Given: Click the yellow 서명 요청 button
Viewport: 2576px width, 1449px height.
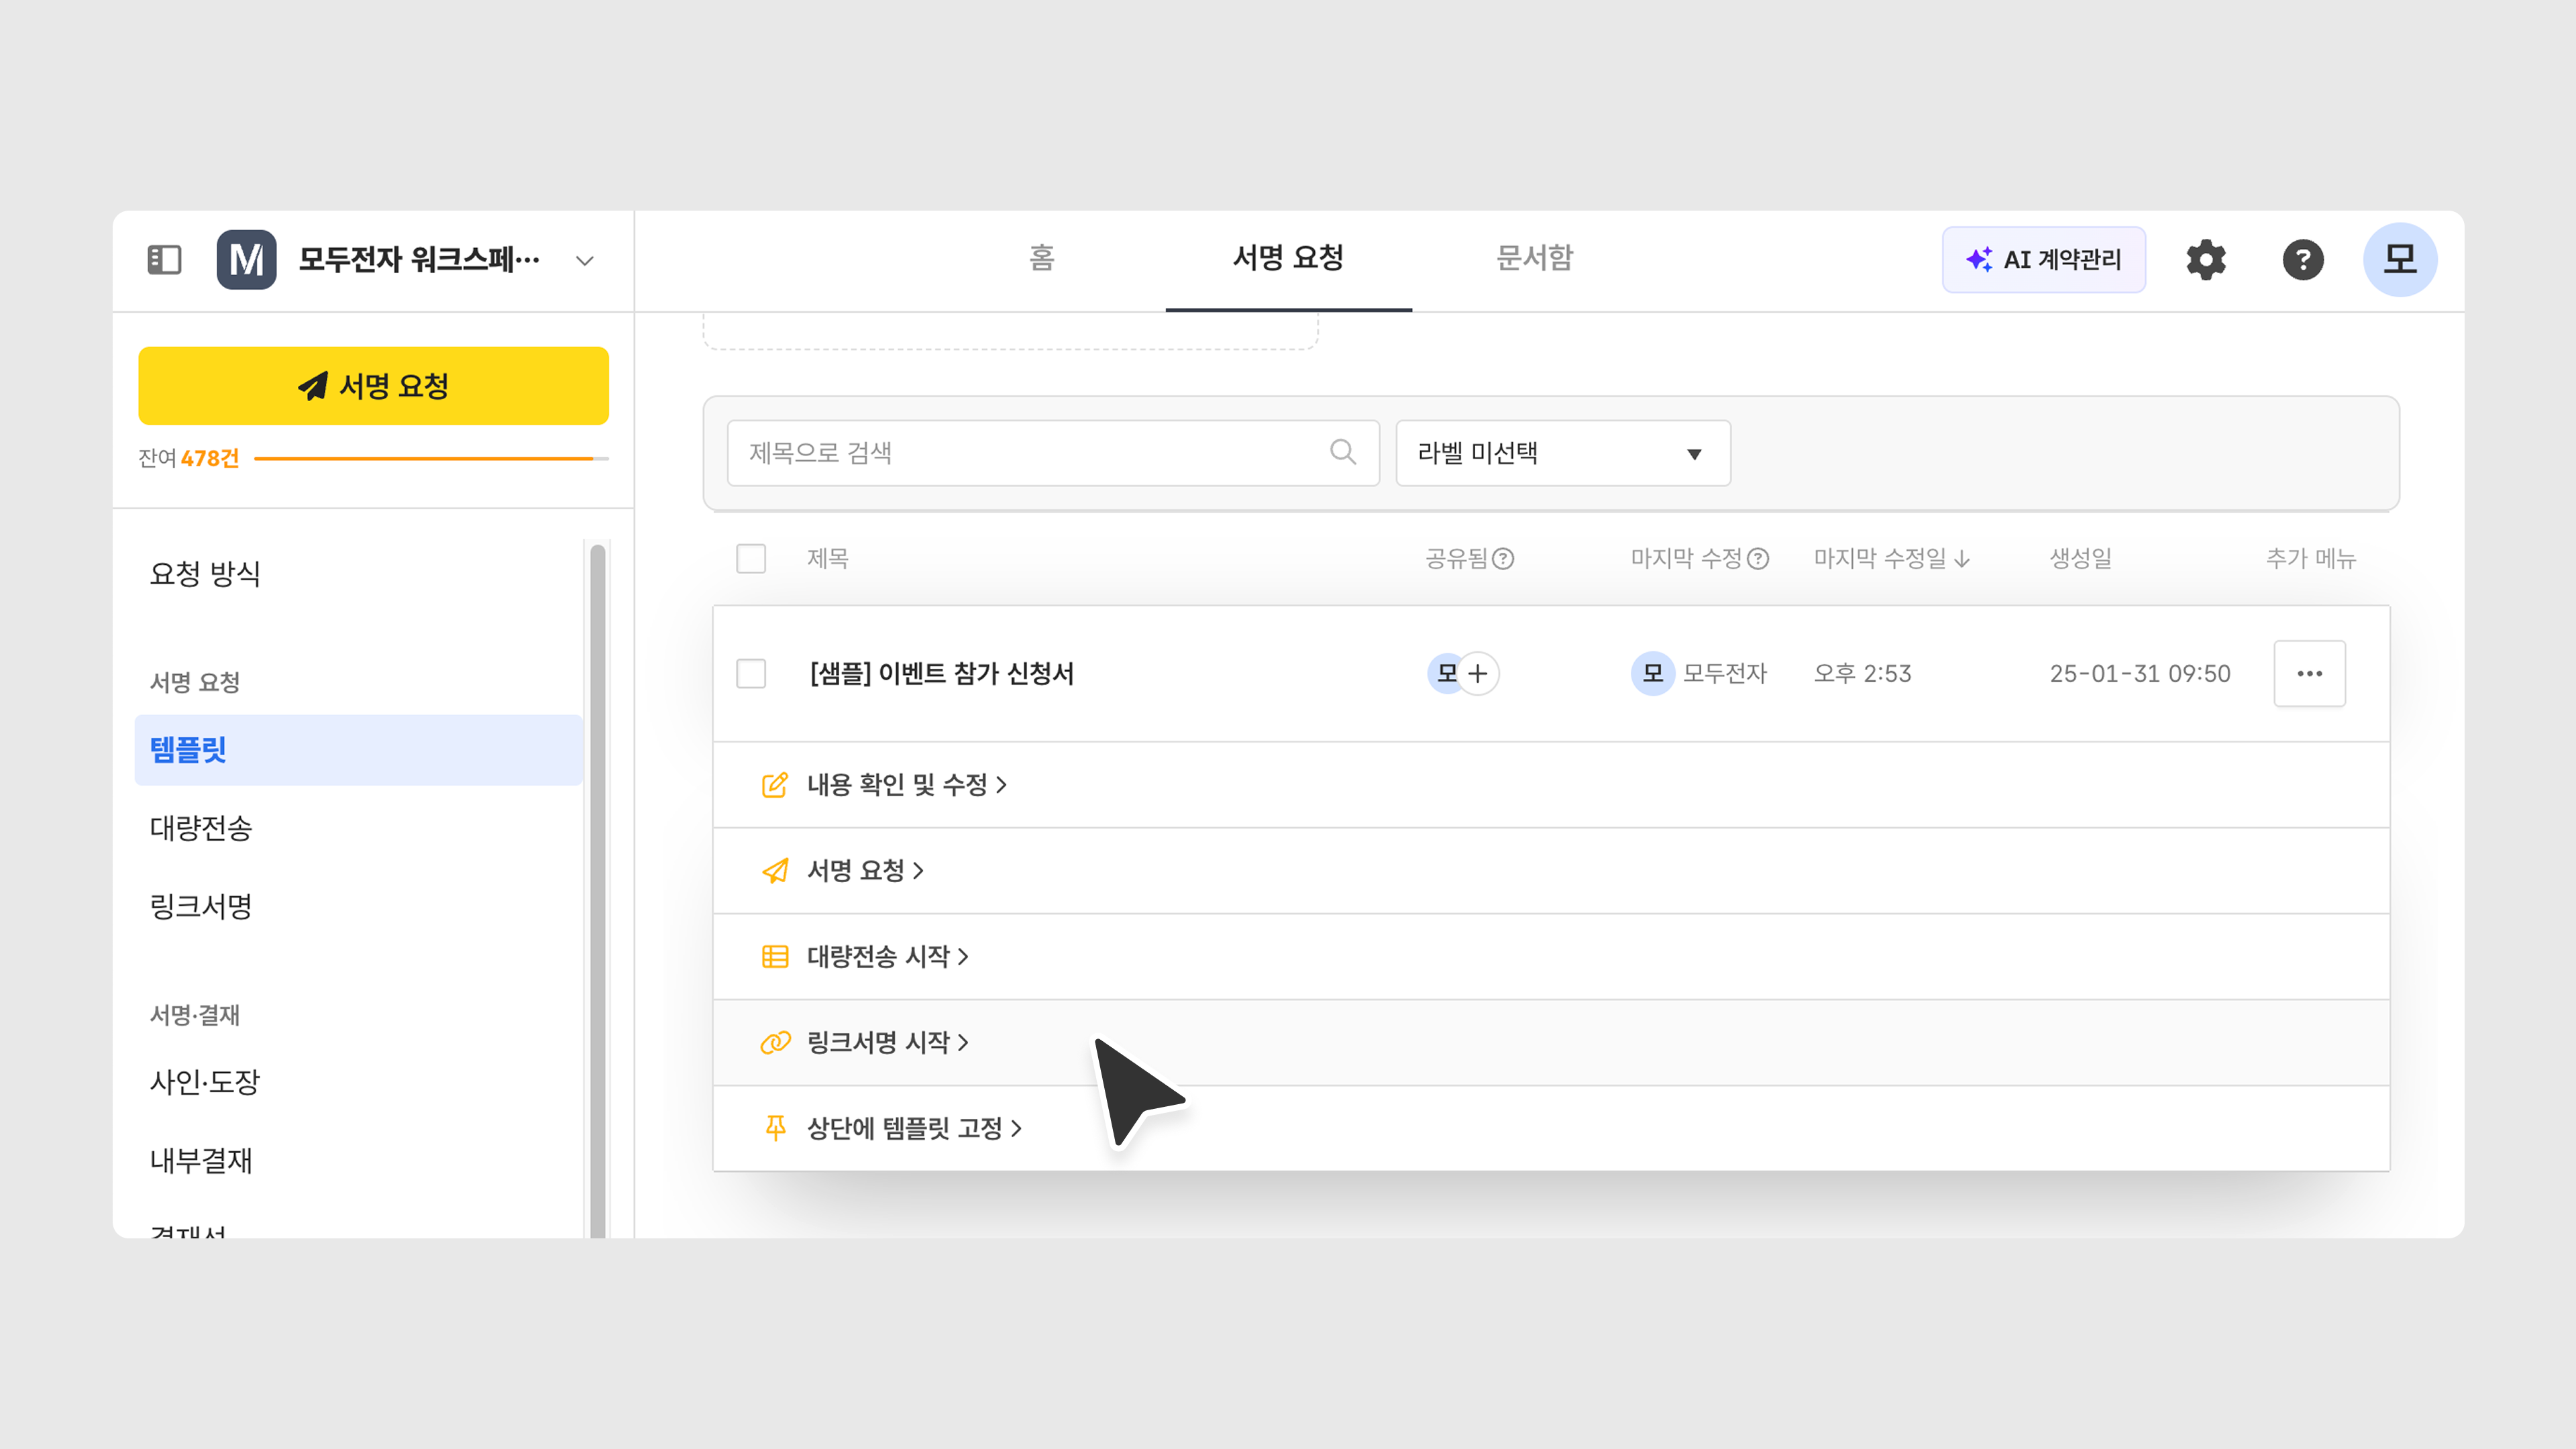Looking at the screenshot, I should (x=373, y=386).
